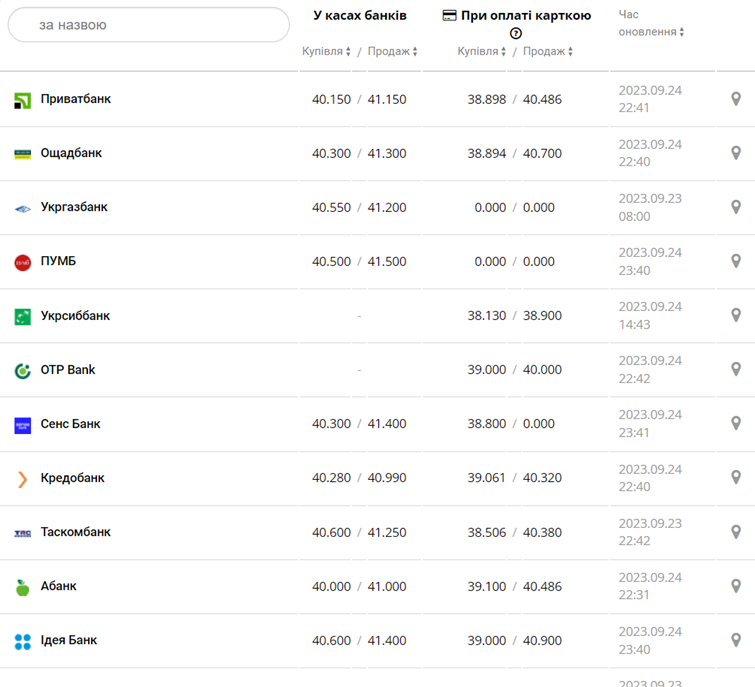Image resolution: width=755 pixels, height=687 pixels.
Task: Sort card payment Купівля column
Action: (482, 52)
